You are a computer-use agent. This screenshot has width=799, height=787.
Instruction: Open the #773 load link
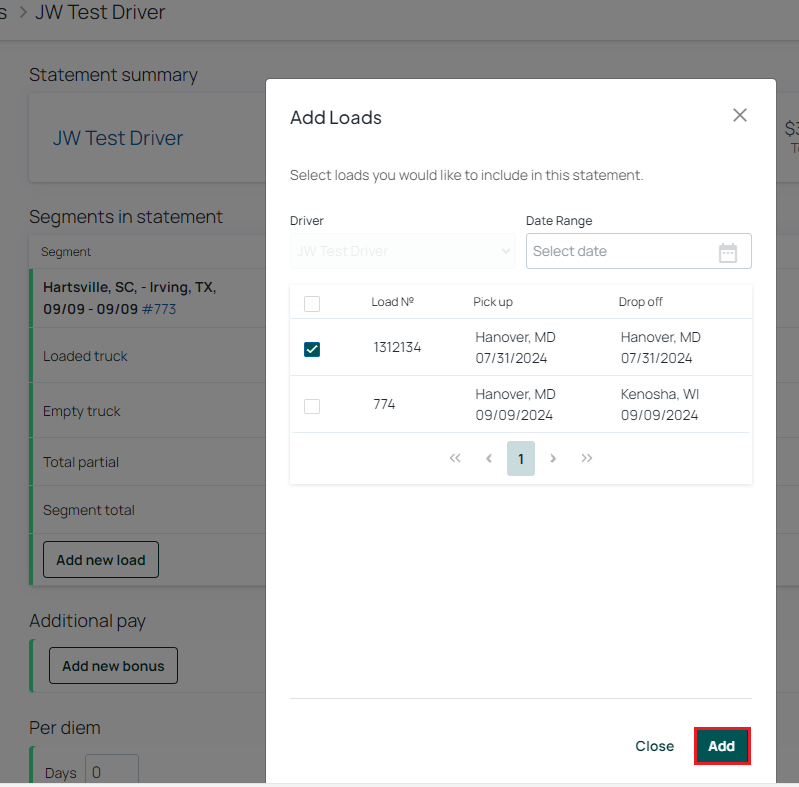click(x=159, y=309)
